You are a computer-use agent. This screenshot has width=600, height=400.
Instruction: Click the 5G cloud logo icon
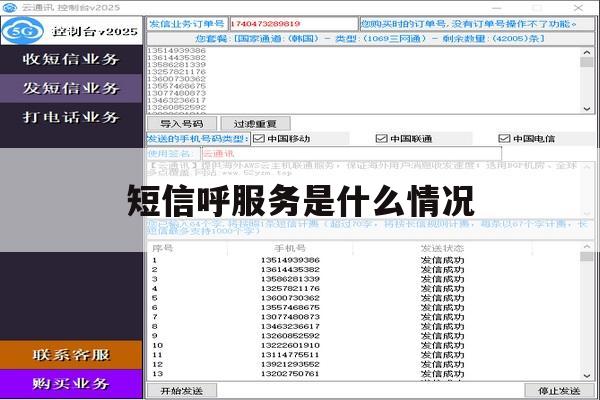(x=23, y=31)
